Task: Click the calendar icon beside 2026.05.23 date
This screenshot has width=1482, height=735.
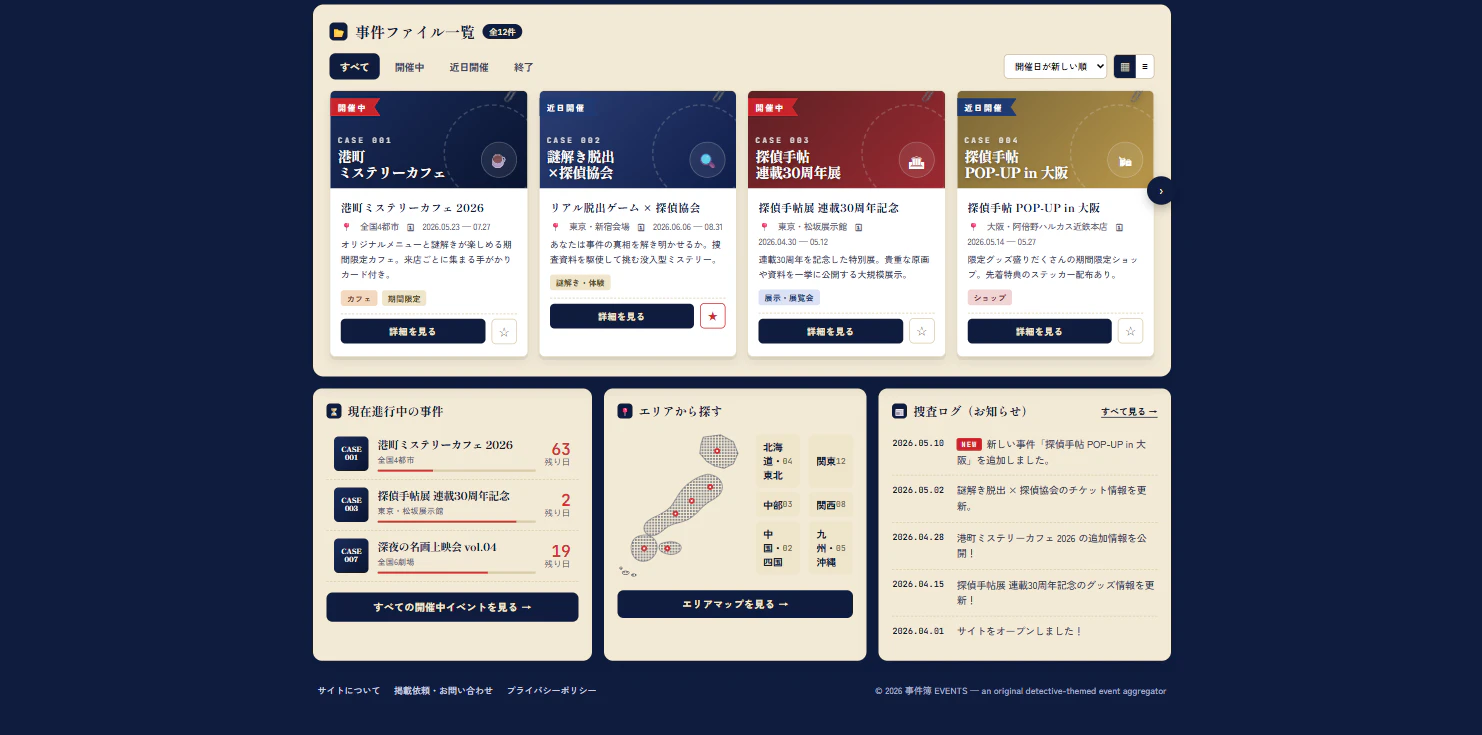Action: [x=411, y=228]
